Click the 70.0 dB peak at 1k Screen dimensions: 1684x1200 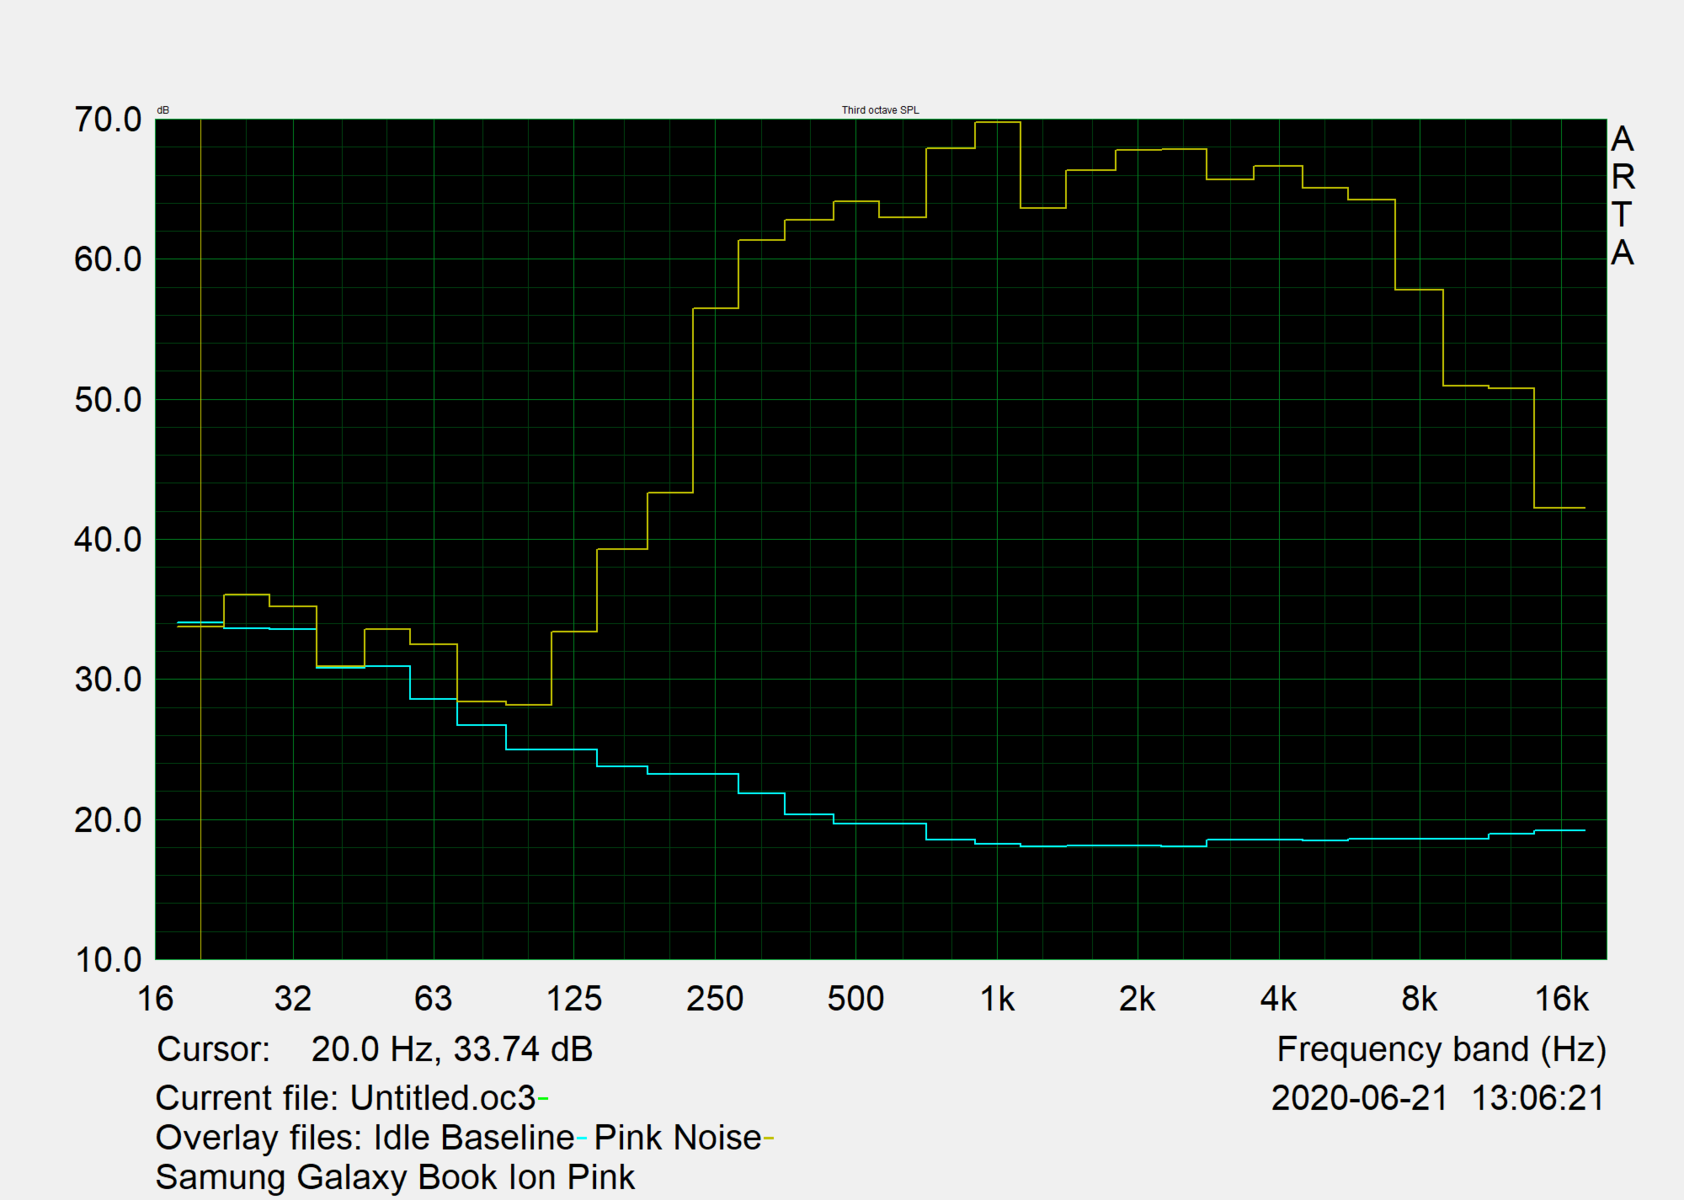click(x=998, y=122)
